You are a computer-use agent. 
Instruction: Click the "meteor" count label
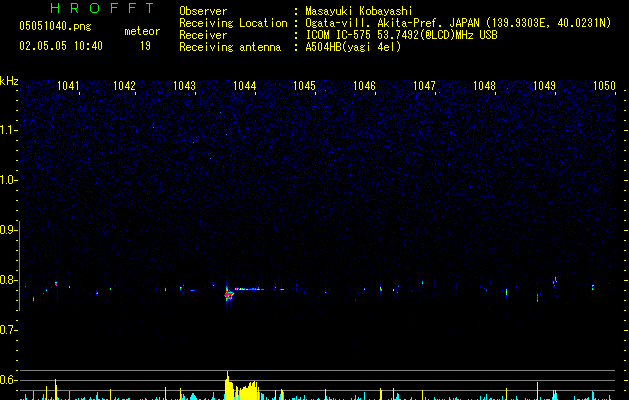coord(142,31)
